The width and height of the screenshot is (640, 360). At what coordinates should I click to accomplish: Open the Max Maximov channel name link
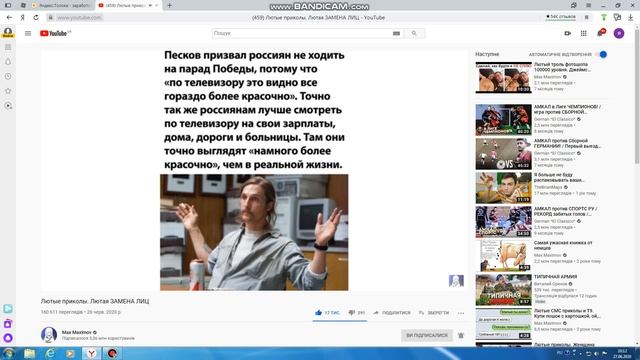coord(77,332)
